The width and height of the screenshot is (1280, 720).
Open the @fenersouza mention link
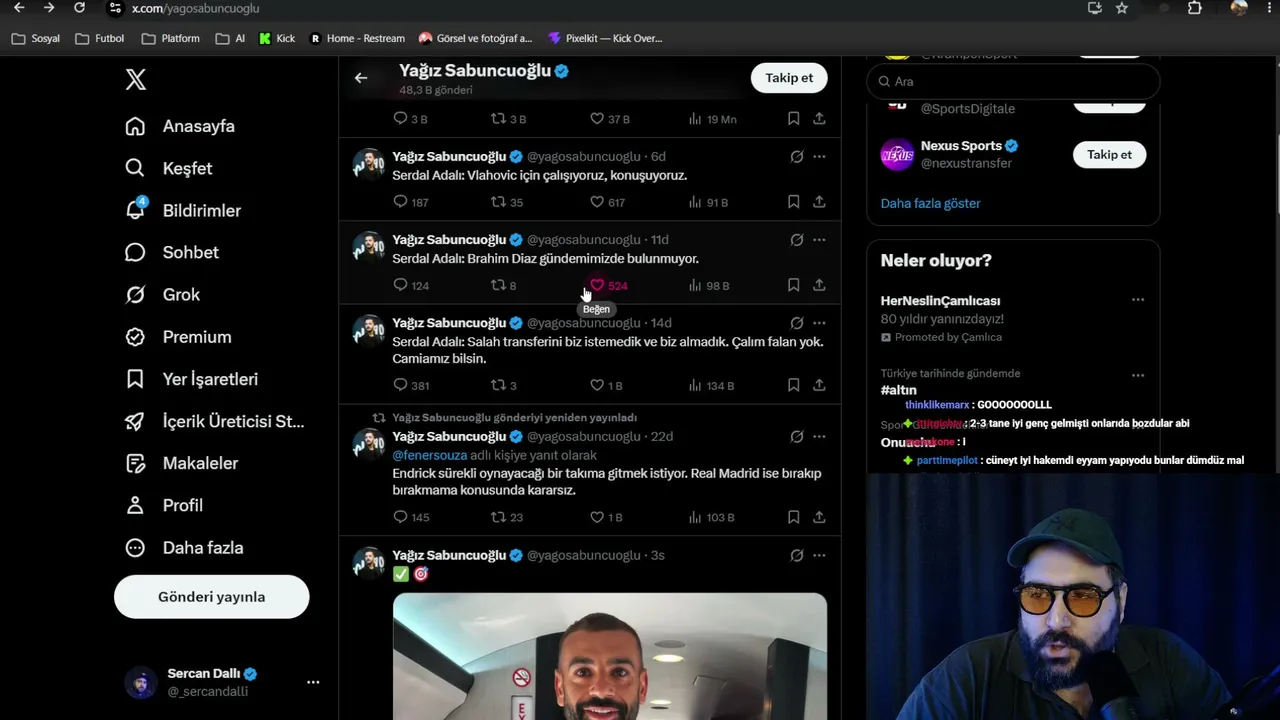[429, 455]
